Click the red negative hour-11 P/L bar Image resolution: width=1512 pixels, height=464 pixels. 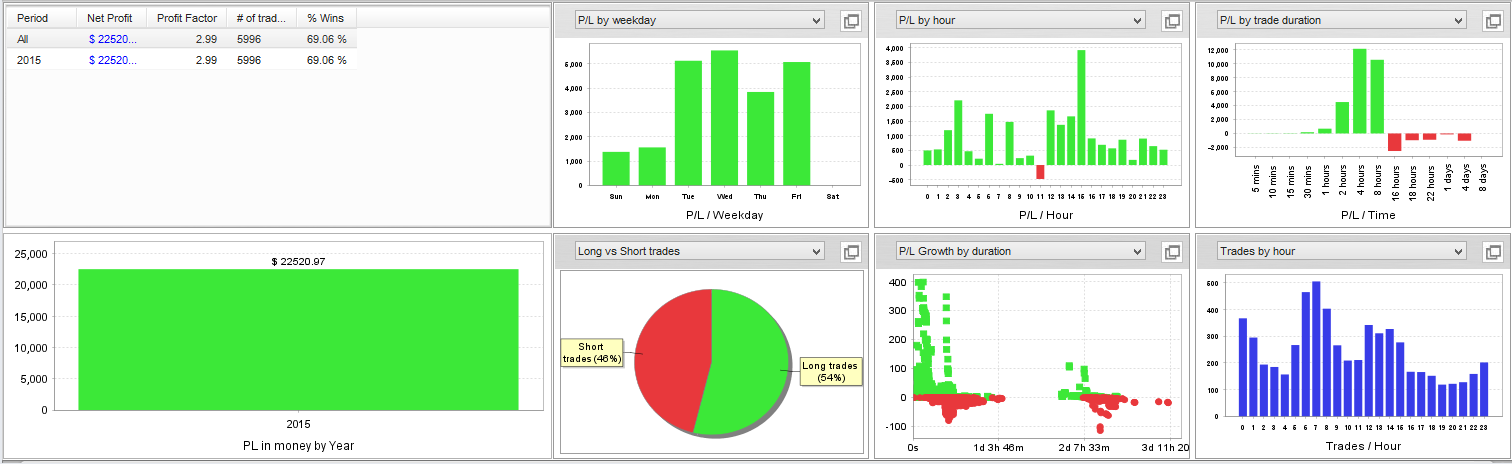(x=1040, y=172)
